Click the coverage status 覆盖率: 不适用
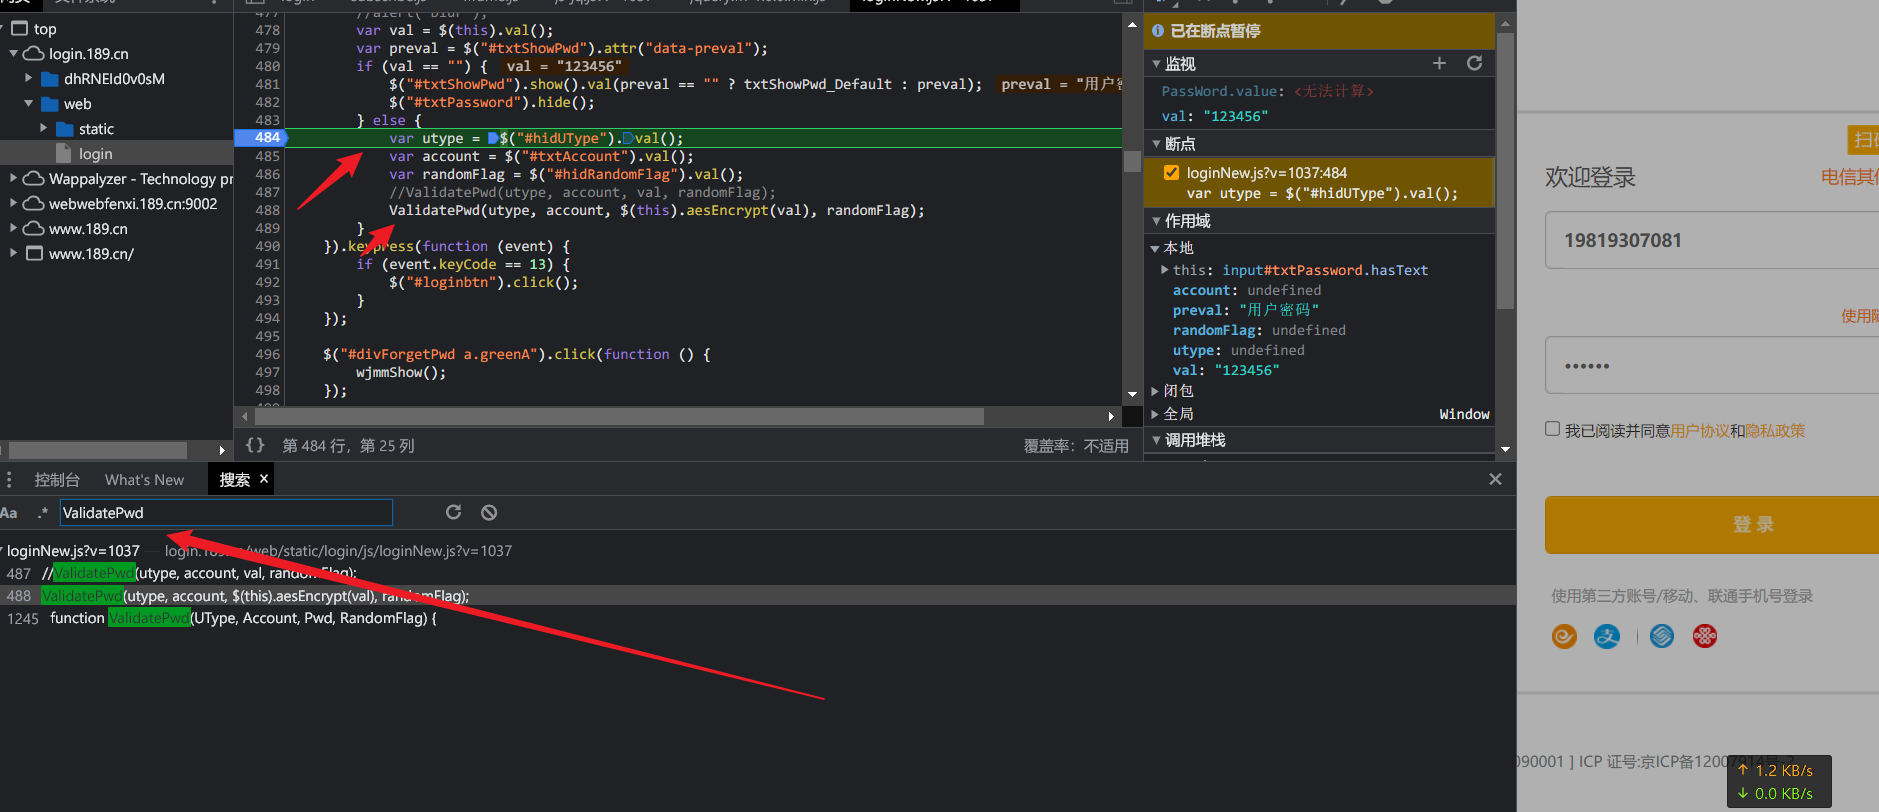The width and height of the screenshot is (1879, 812). [x=1076, y=446]
